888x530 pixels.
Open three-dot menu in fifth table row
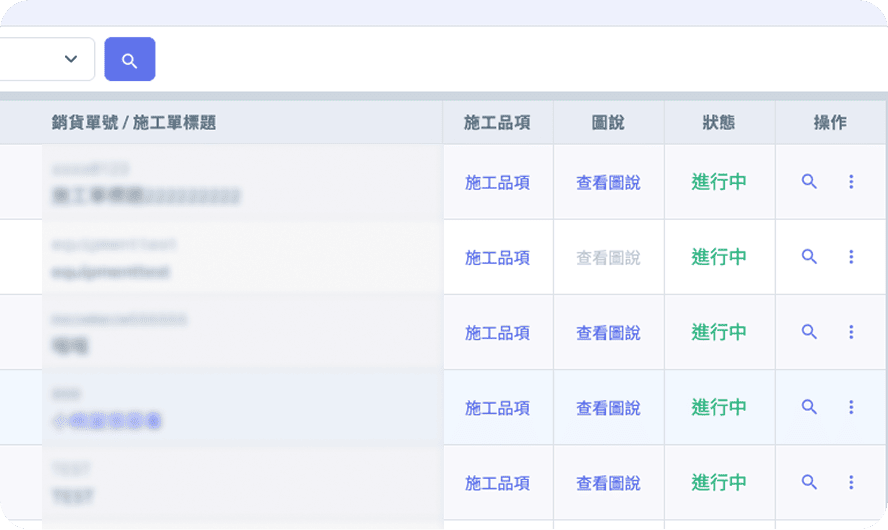pyautogui.click(x=851, y=482)
